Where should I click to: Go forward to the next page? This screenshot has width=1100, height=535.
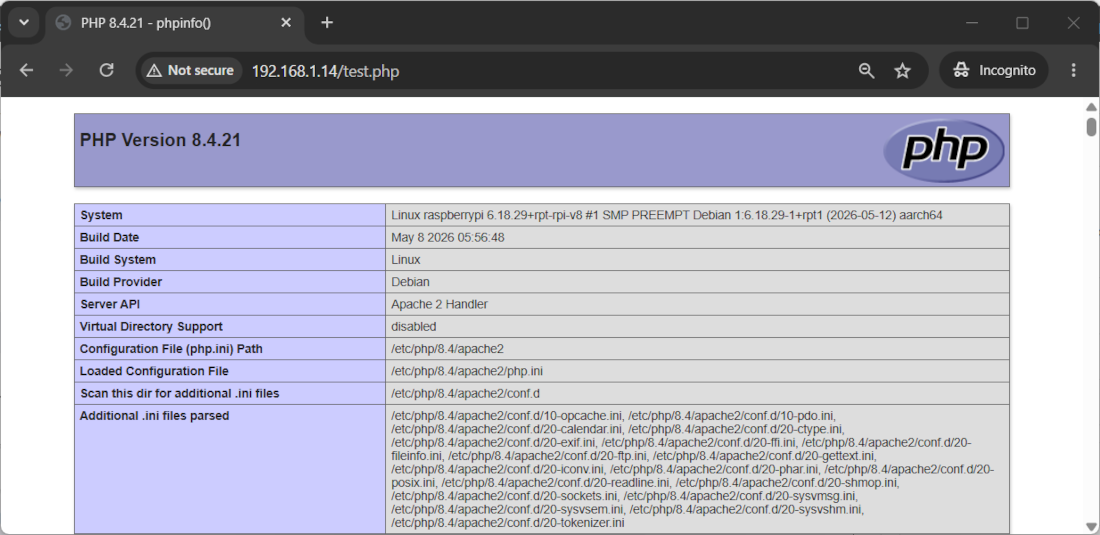66,70
